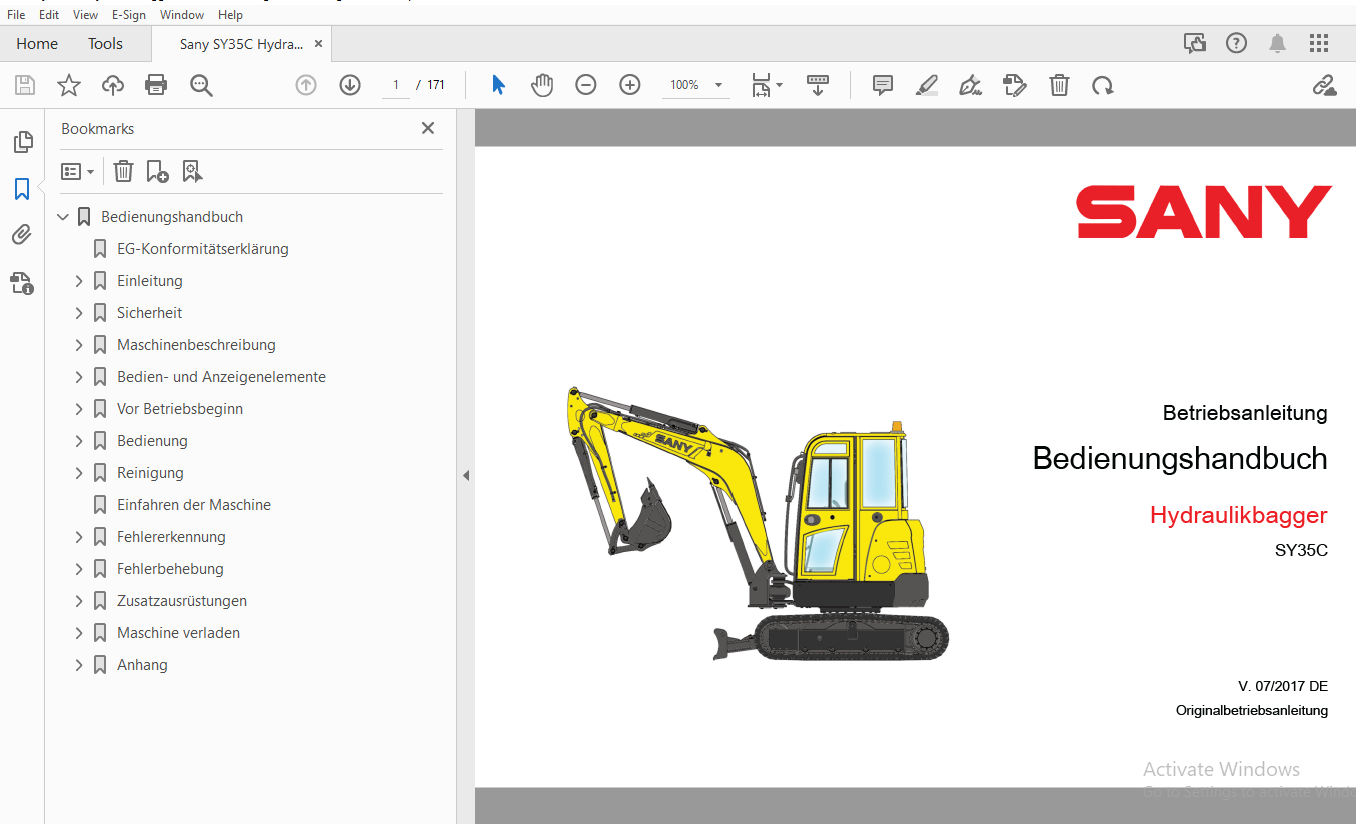This screenshot has width=1356, height=824.
Task: Expand the Maschinenbeschreibung bookmark
Action: click(x=79, y=345)
